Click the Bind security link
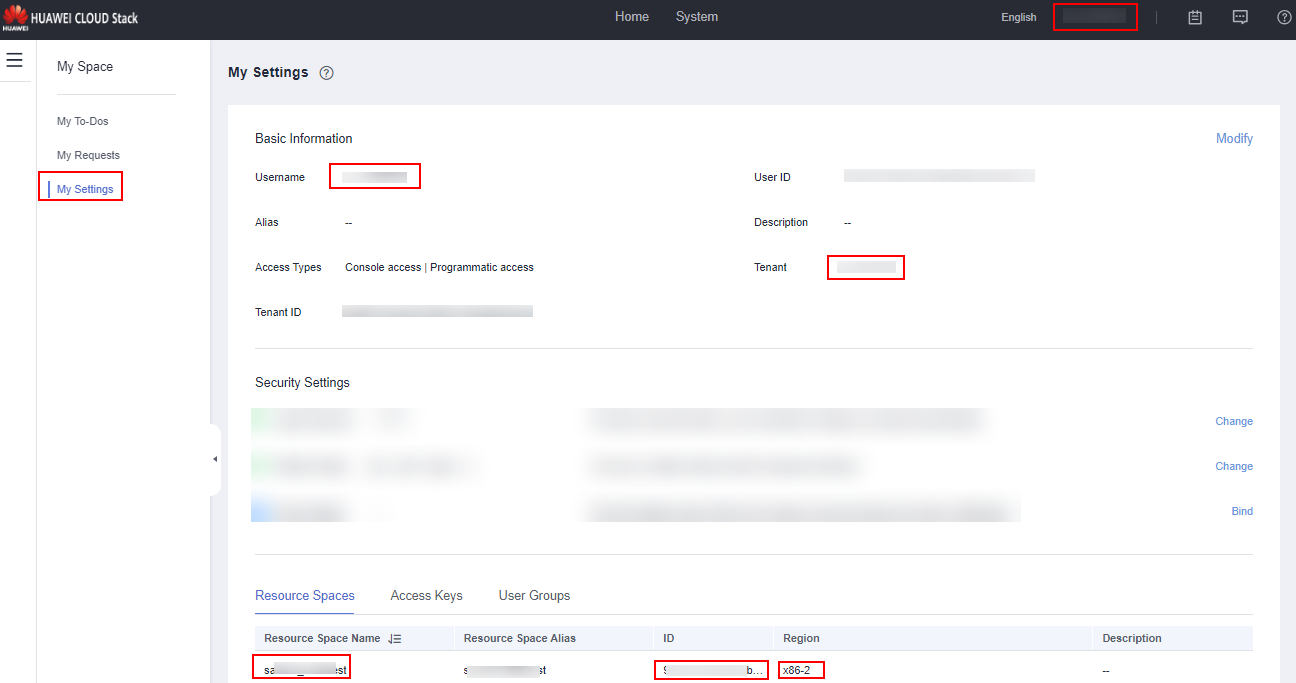 (x=1241, y=511)
